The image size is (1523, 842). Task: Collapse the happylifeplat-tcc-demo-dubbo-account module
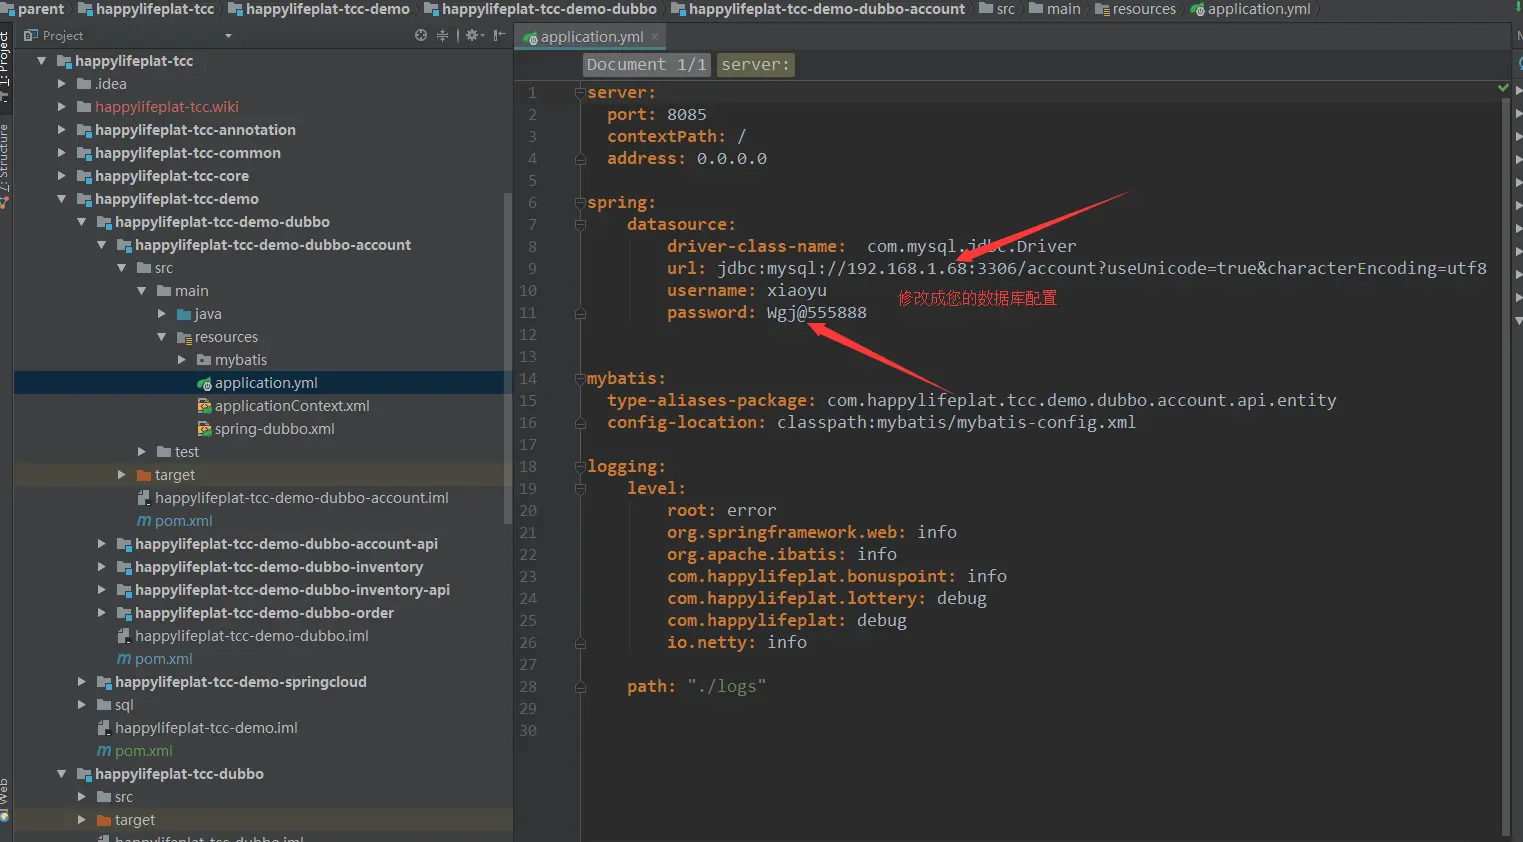click(102, 245)
